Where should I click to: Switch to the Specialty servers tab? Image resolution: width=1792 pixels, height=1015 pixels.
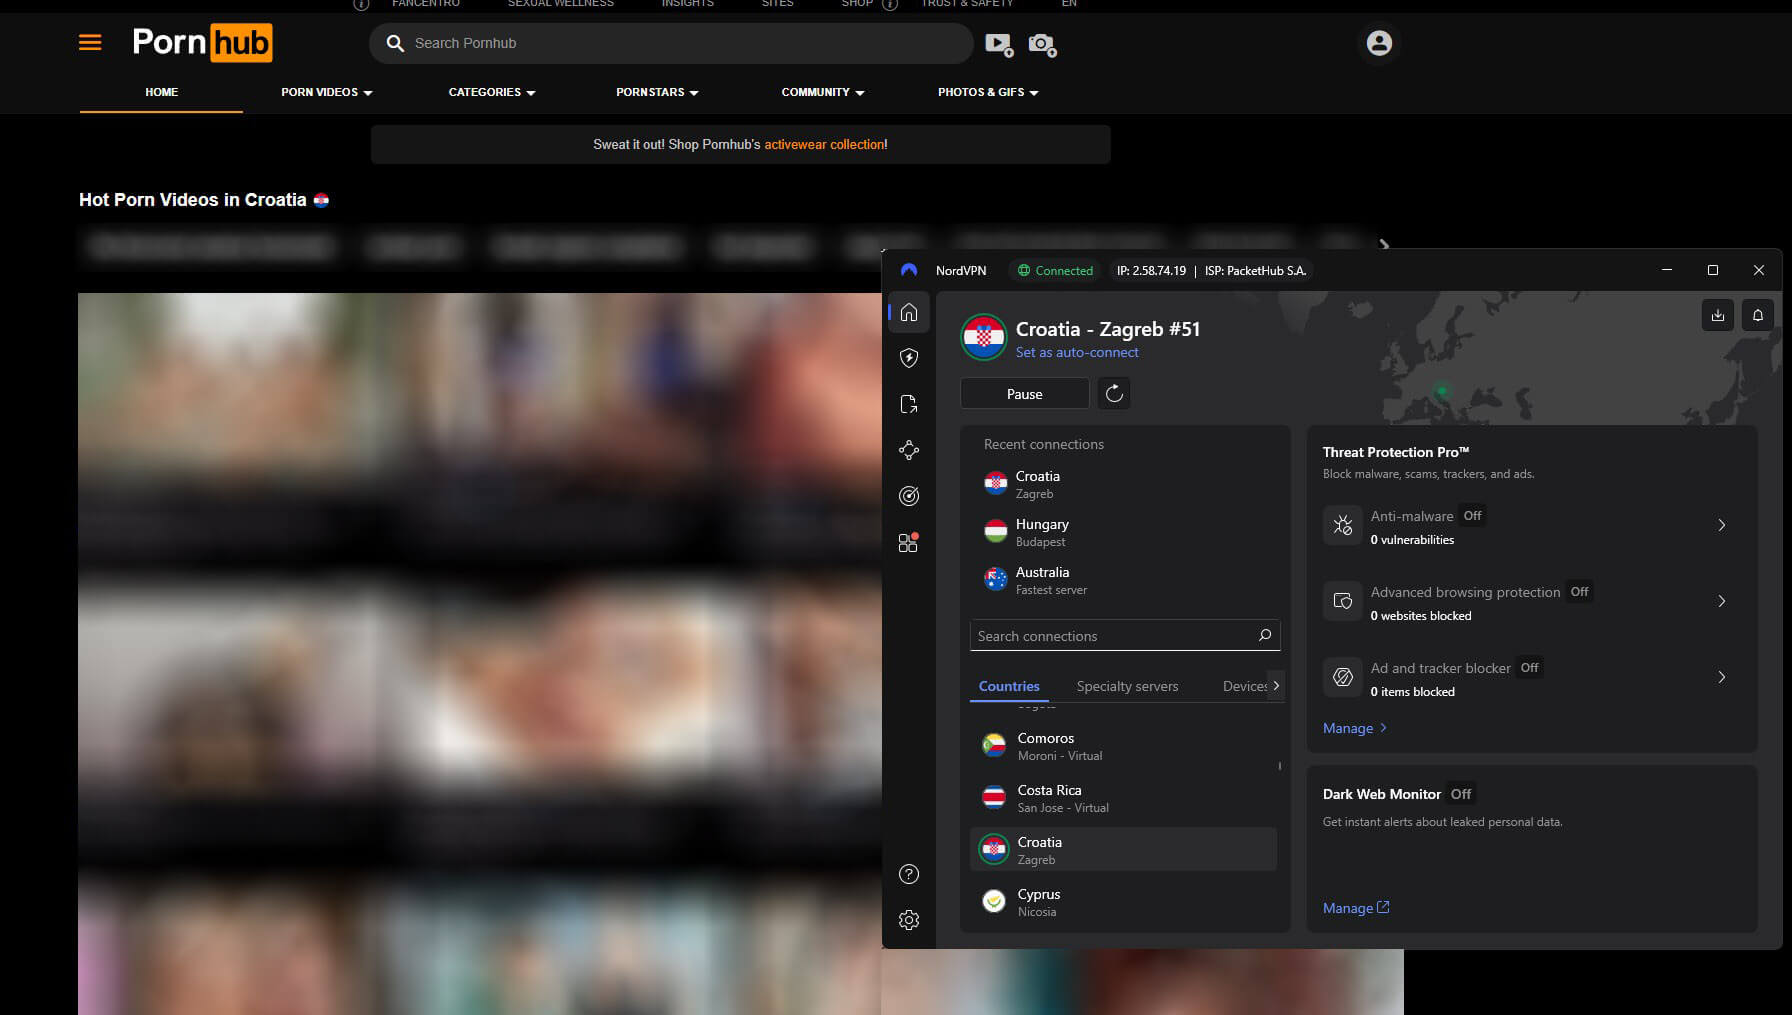pos(1127,686)
